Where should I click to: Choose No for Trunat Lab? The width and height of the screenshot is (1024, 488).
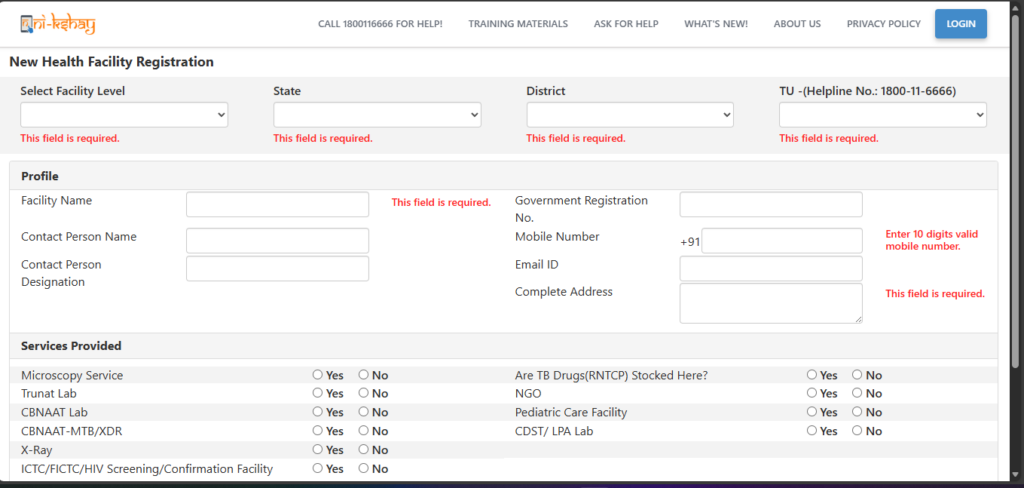[x=364, y=394]
